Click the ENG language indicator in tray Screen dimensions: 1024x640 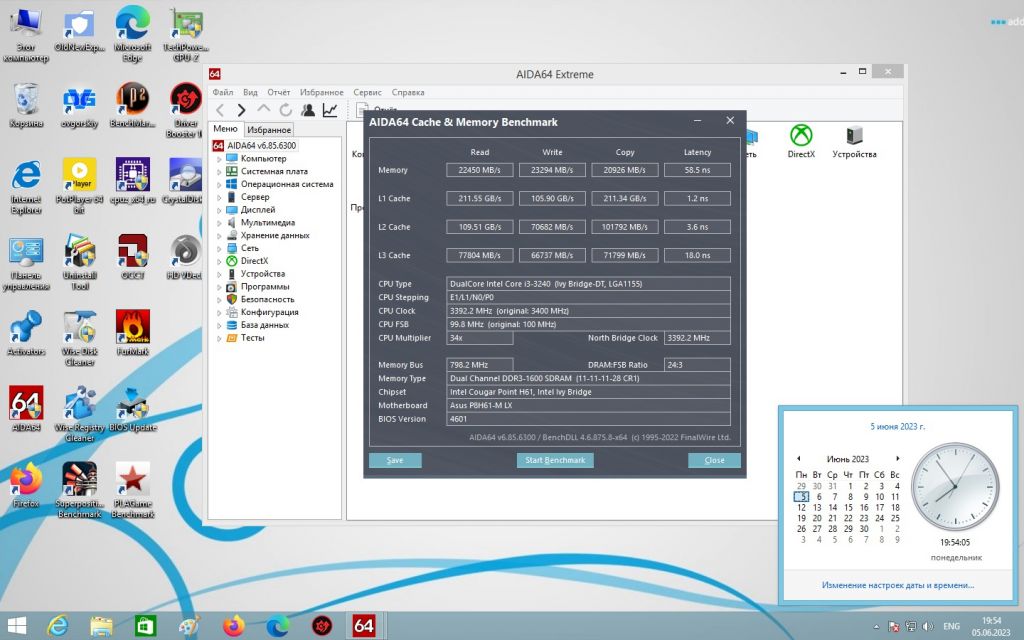(x=952, y=626)
